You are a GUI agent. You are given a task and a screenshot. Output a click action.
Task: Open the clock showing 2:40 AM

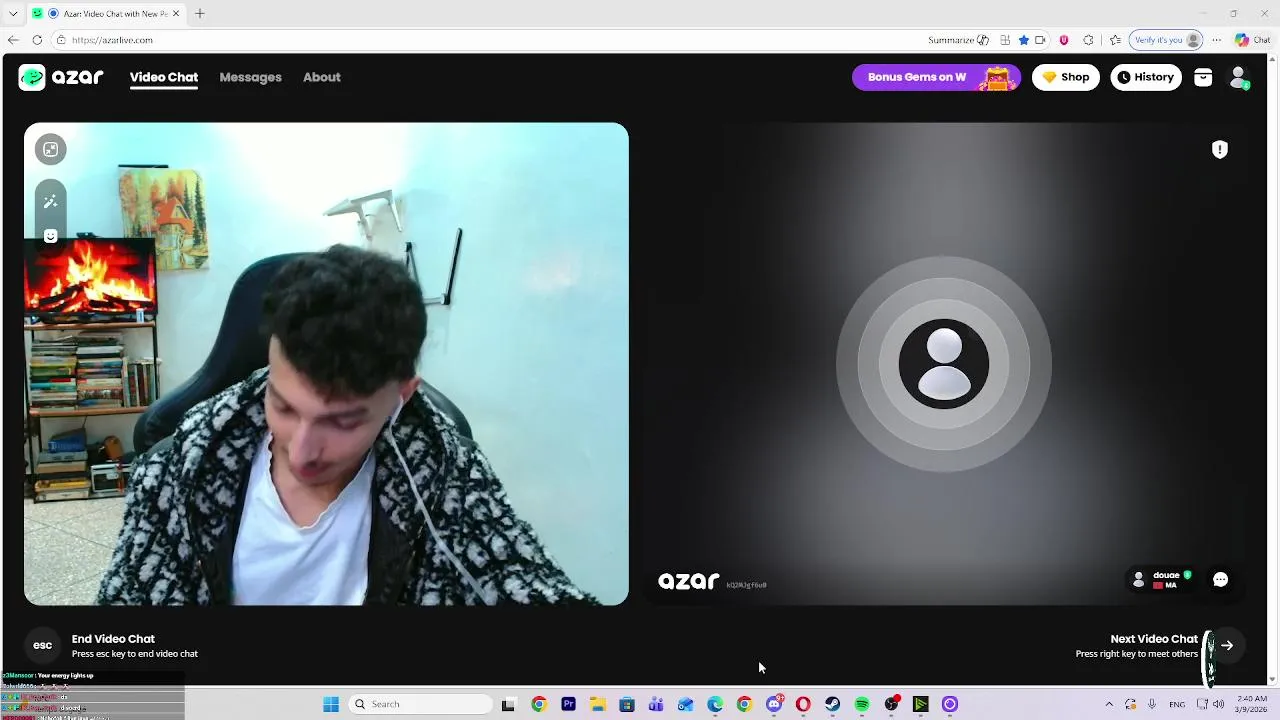[x=1252, y=704]
